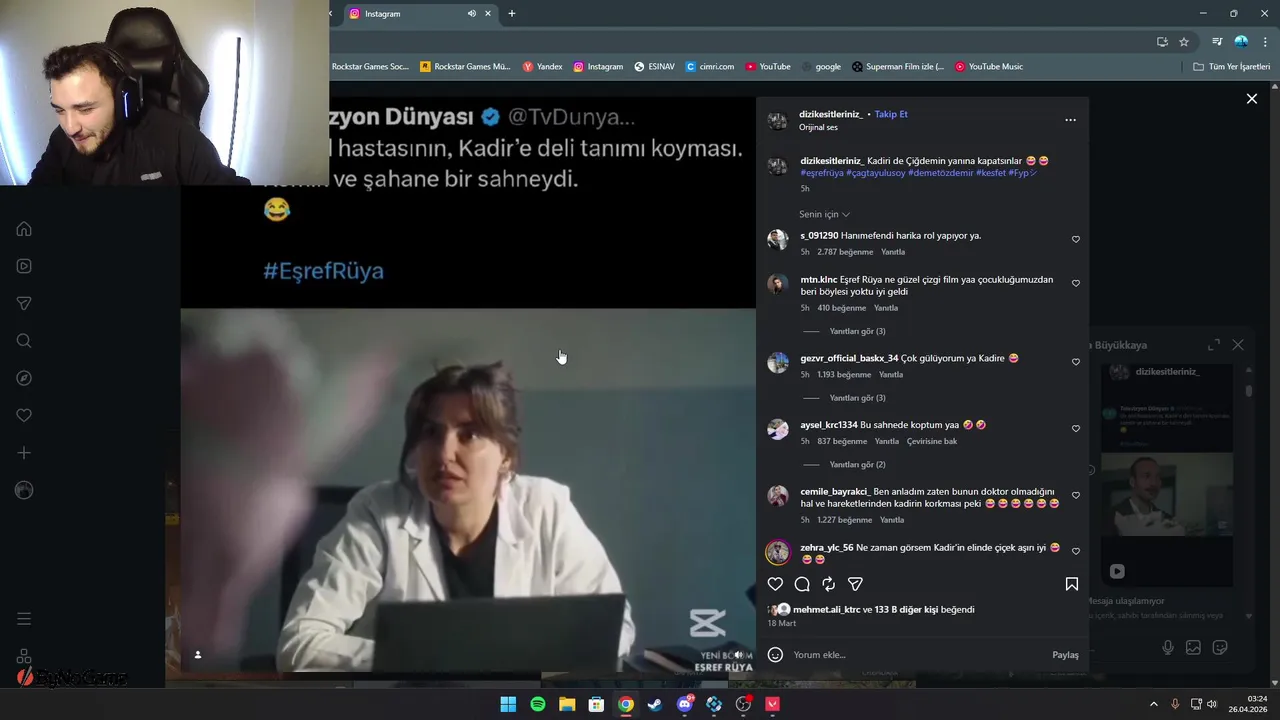Follow dizikesitleriniz_ with Takip Et
Viewport: 1280px width, 720px height.
[x=891, y=114]
